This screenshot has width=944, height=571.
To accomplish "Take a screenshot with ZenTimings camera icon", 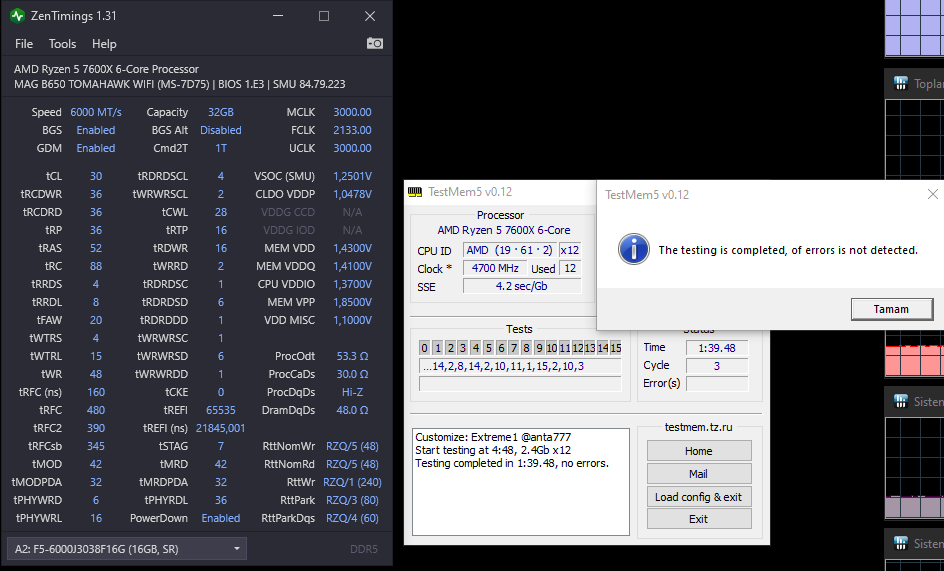I will click(x=374, y=43).
